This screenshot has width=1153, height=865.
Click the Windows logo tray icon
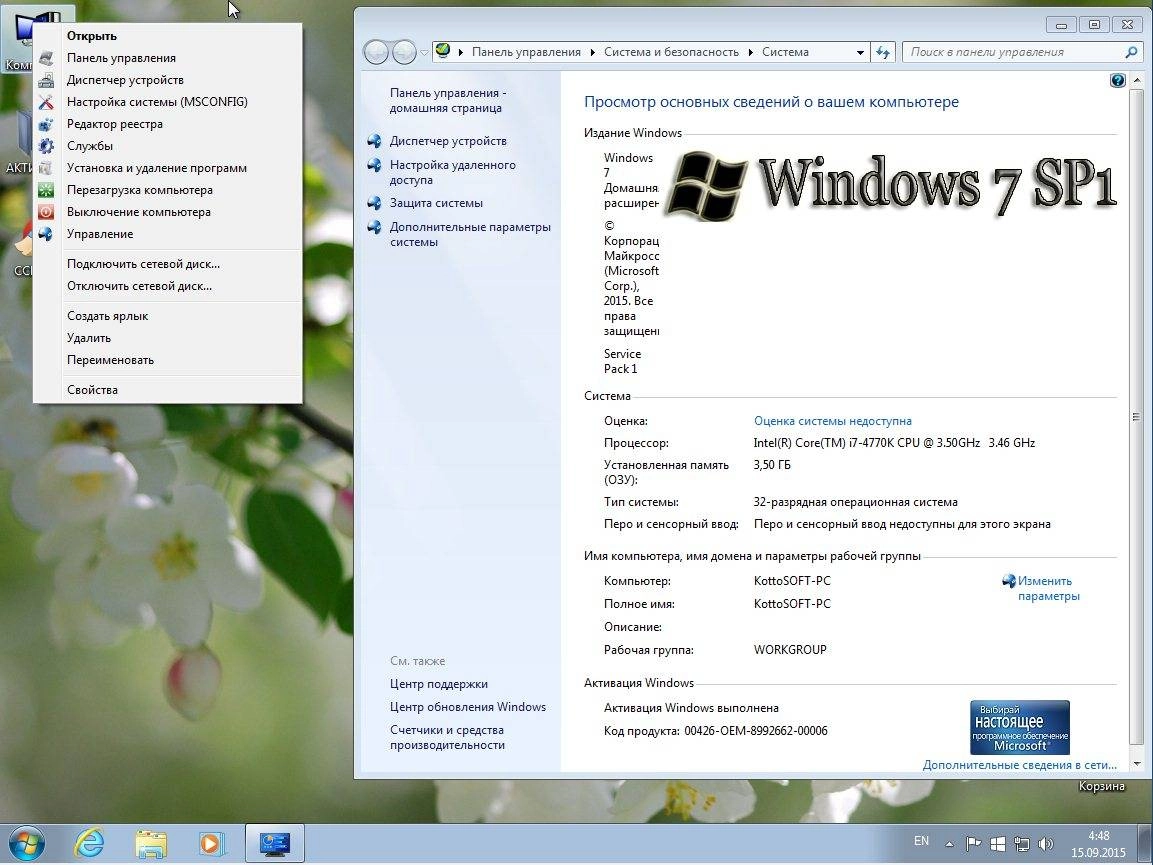point(997,844)
